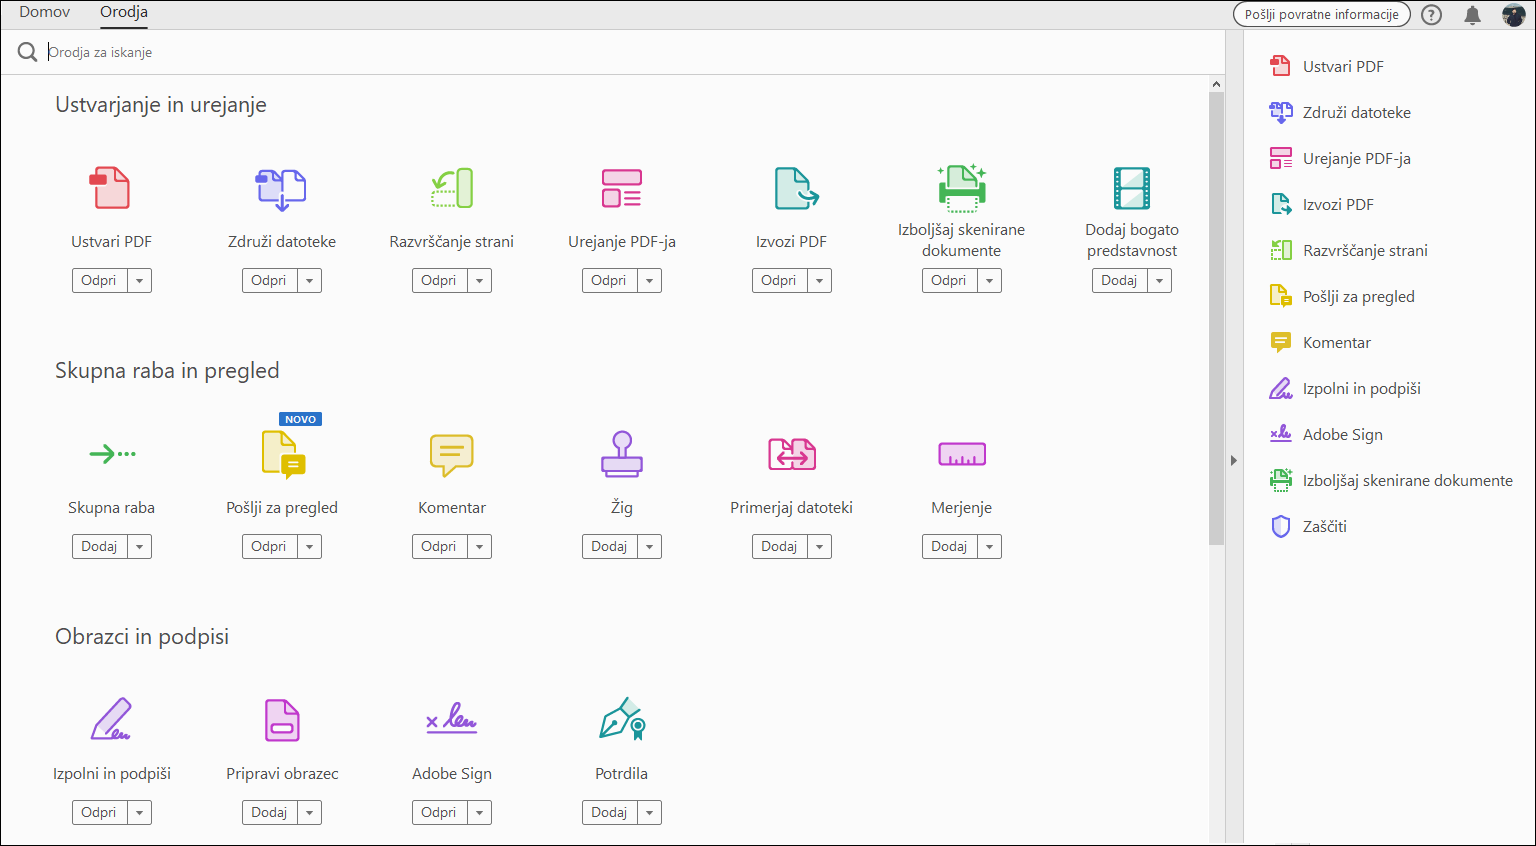The image size is (1536, 846).
Task: Open Razvrščanje strani shortcut in right panel
Action: click(x=1349, y=250)
